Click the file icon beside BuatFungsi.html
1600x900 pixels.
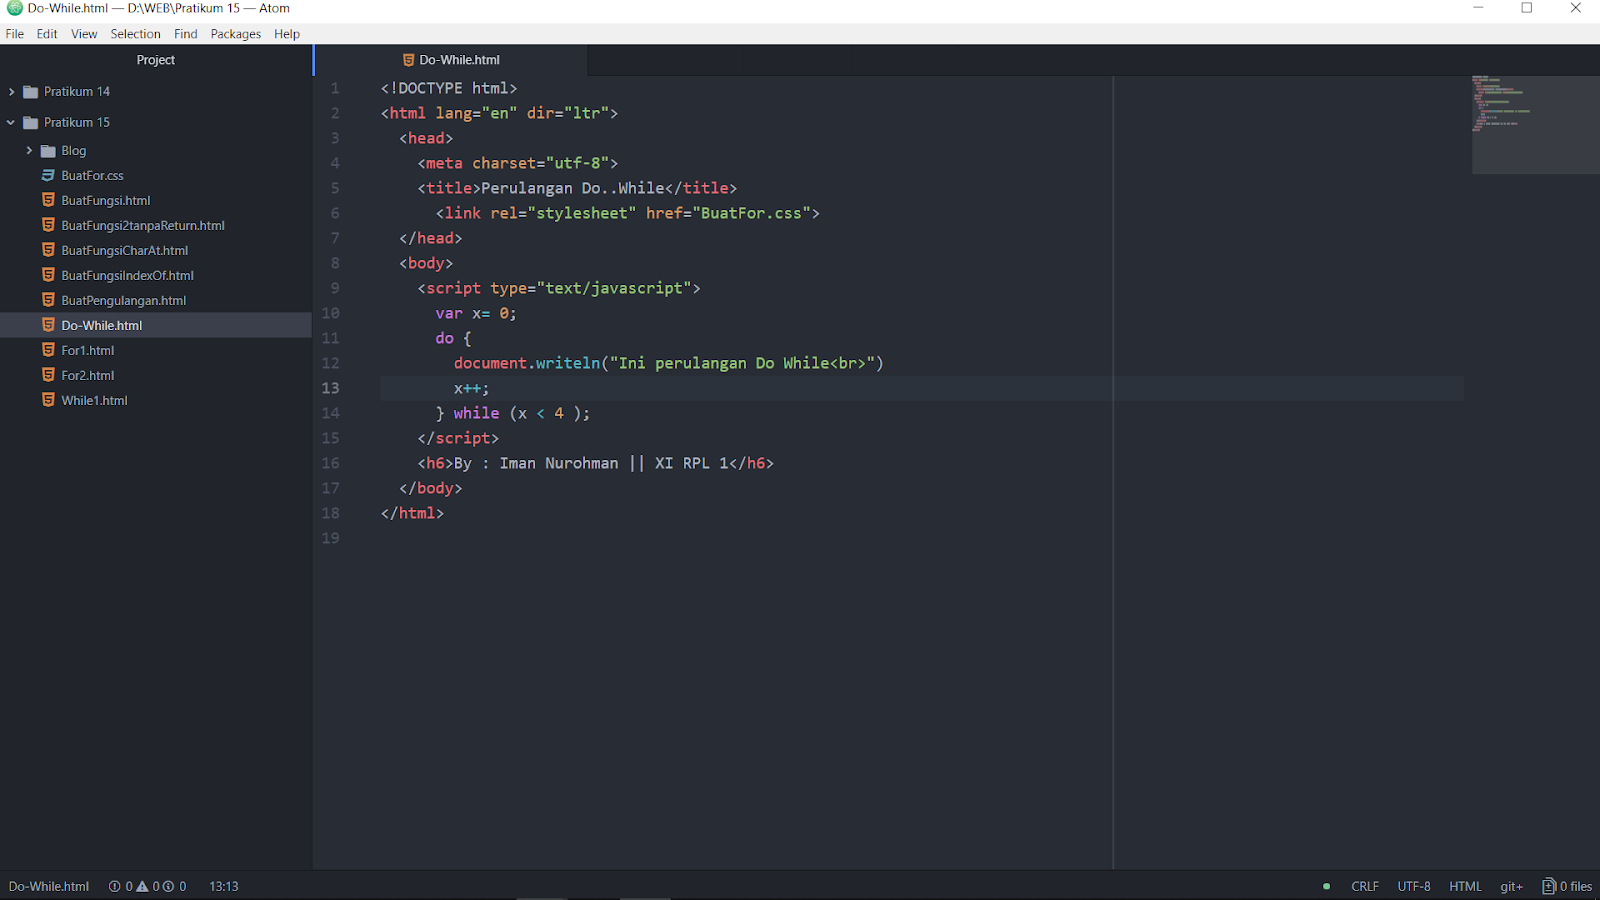(x=48, y=200)
